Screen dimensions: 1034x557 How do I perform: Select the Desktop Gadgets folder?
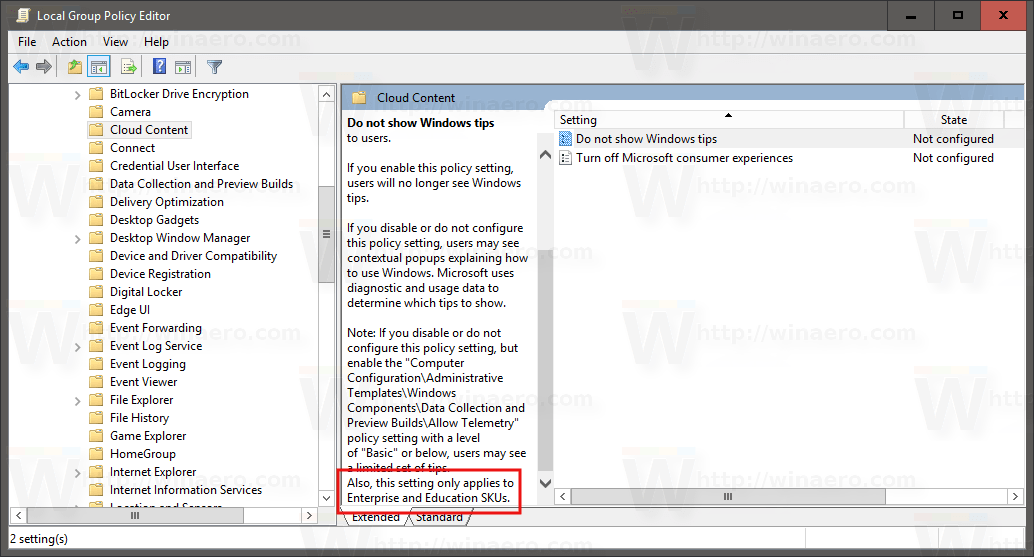[154, 220]
